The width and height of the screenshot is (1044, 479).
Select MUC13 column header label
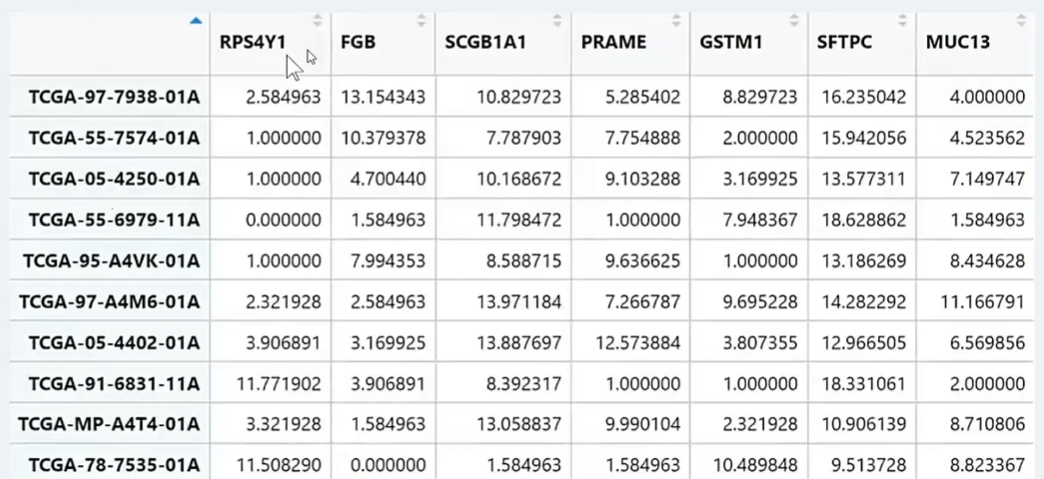point(957,42)
